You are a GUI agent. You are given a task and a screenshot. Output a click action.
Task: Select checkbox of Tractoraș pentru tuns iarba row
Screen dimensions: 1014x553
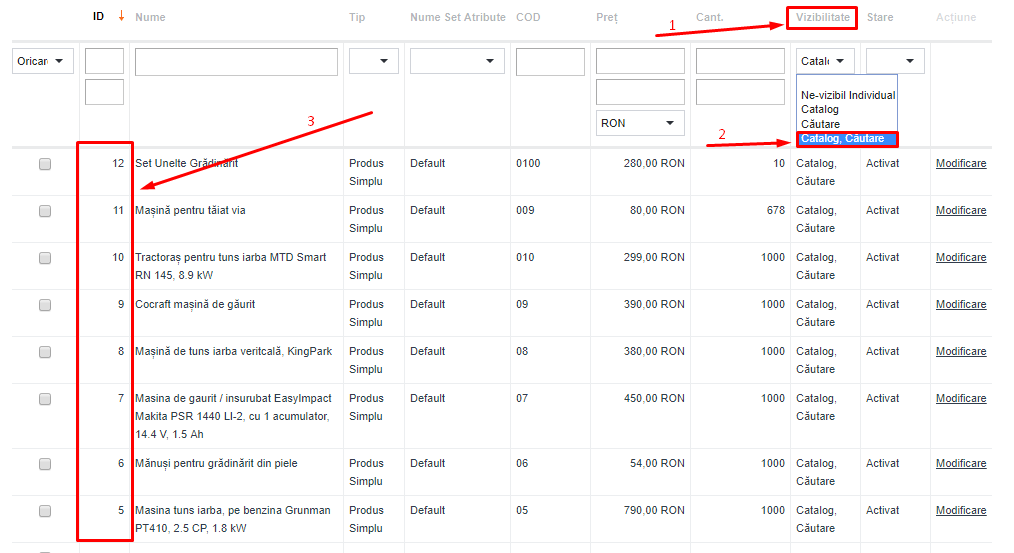(x=45, y=258)
